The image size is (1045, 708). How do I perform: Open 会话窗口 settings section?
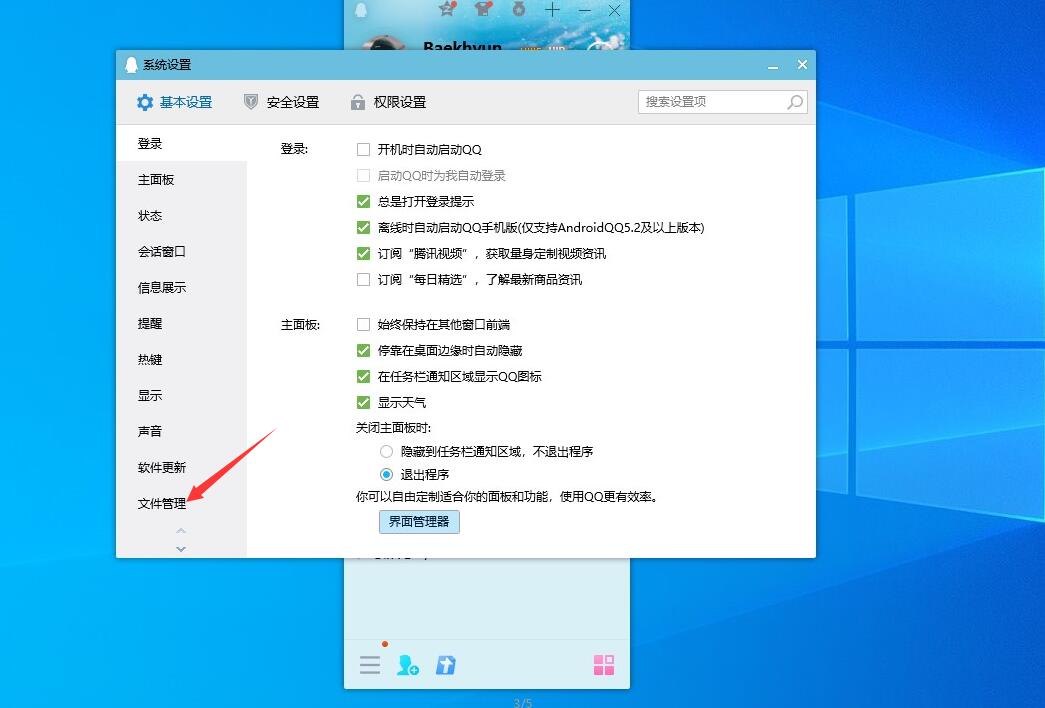(x=181, y=251)
